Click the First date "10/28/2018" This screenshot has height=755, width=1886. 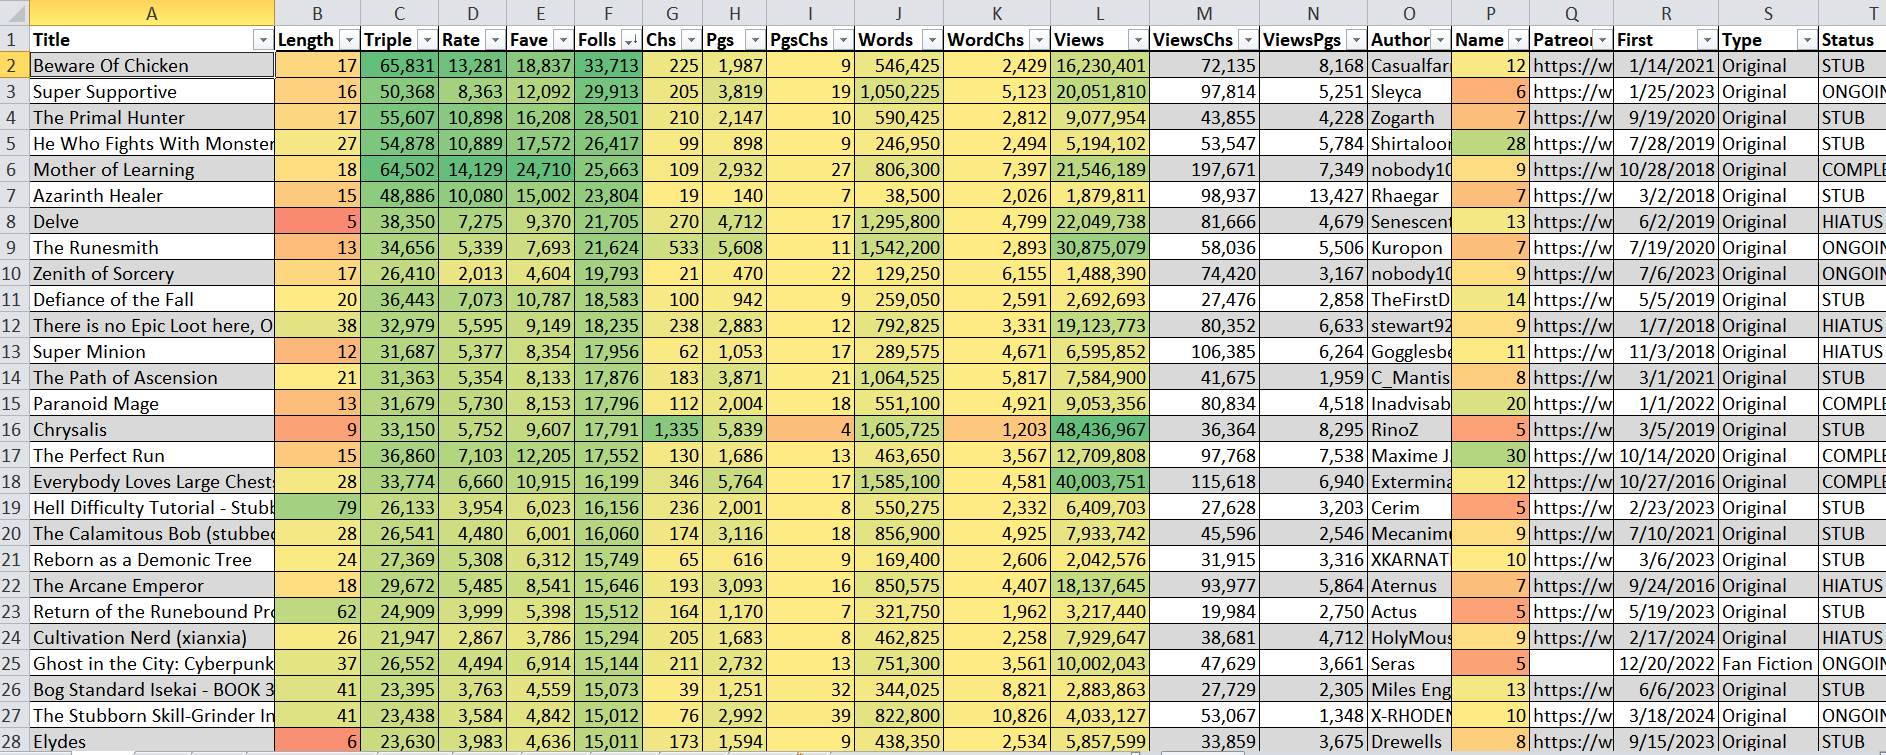(1666, 170)
